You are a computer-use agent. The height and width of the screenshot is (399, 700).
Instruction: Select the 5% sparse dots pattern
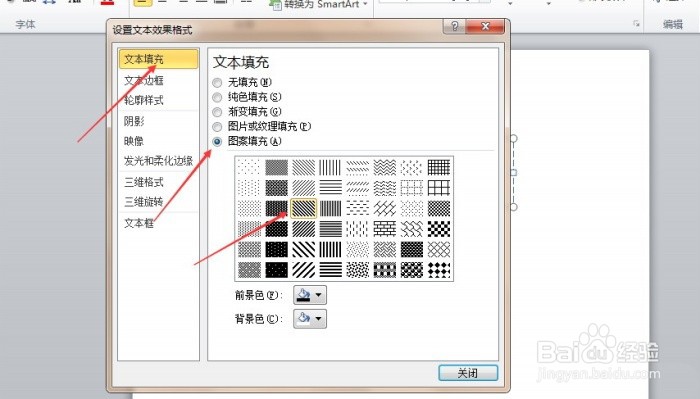tap(249, 168)
